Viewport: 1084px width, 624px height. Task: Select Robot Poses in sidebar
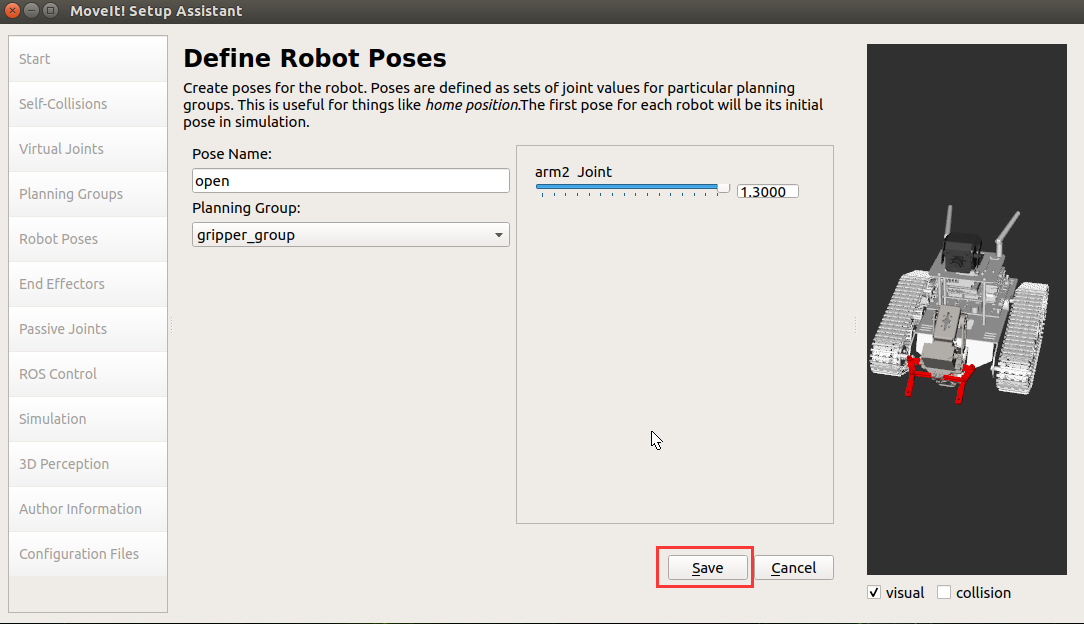point(88,239)
